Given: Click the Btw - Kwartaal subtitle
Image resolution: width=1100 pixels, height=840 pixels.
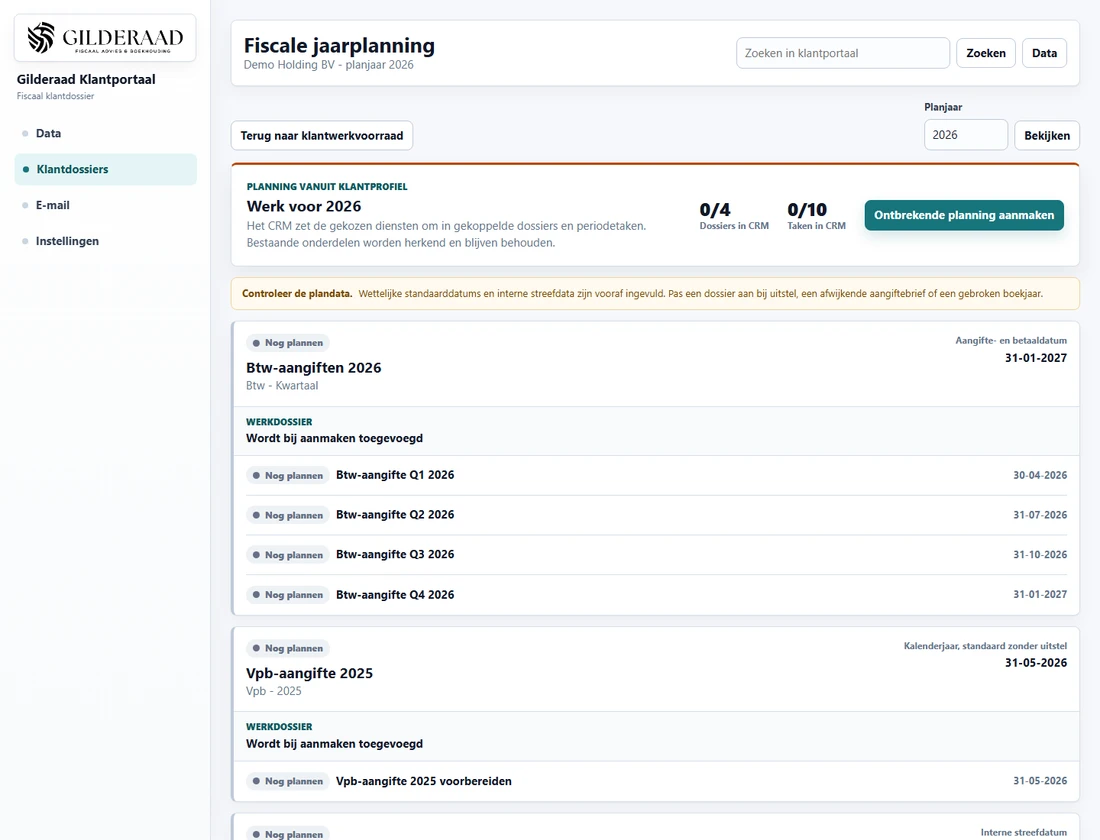Looking at the screenshot, I should tap(282, 386).
